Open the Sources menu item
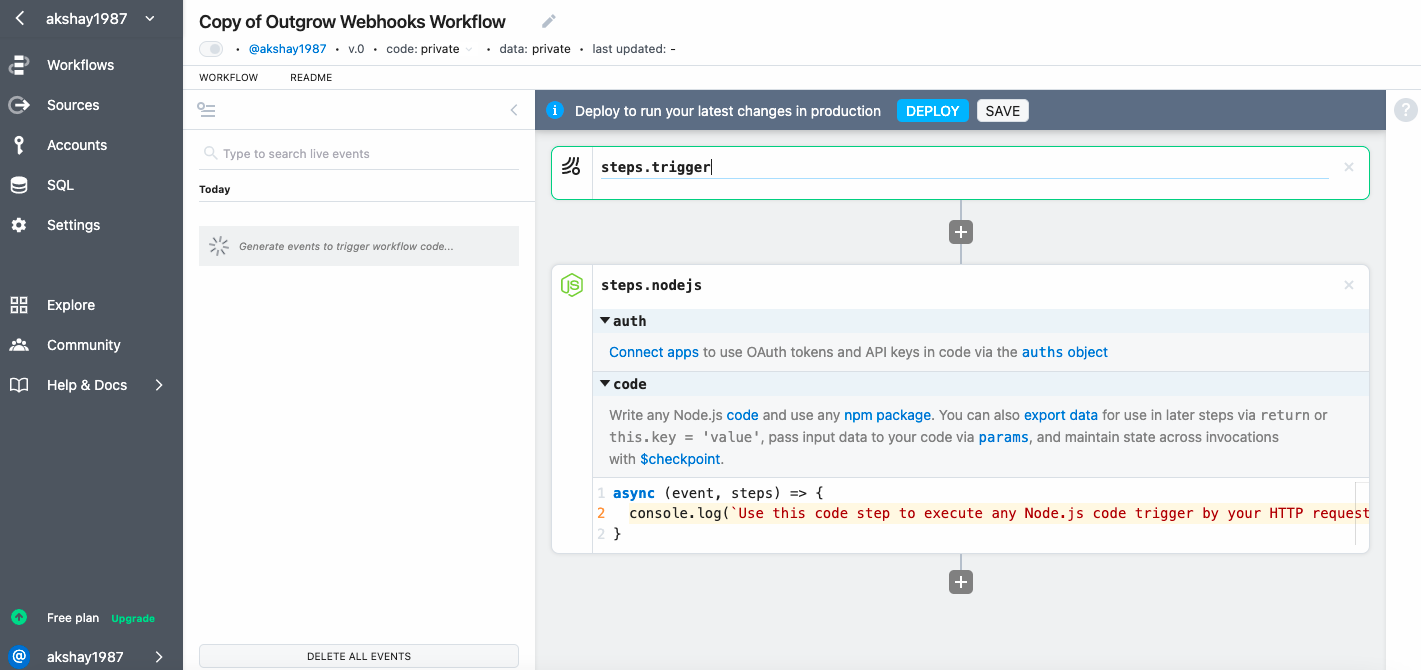 click(73, 105)
